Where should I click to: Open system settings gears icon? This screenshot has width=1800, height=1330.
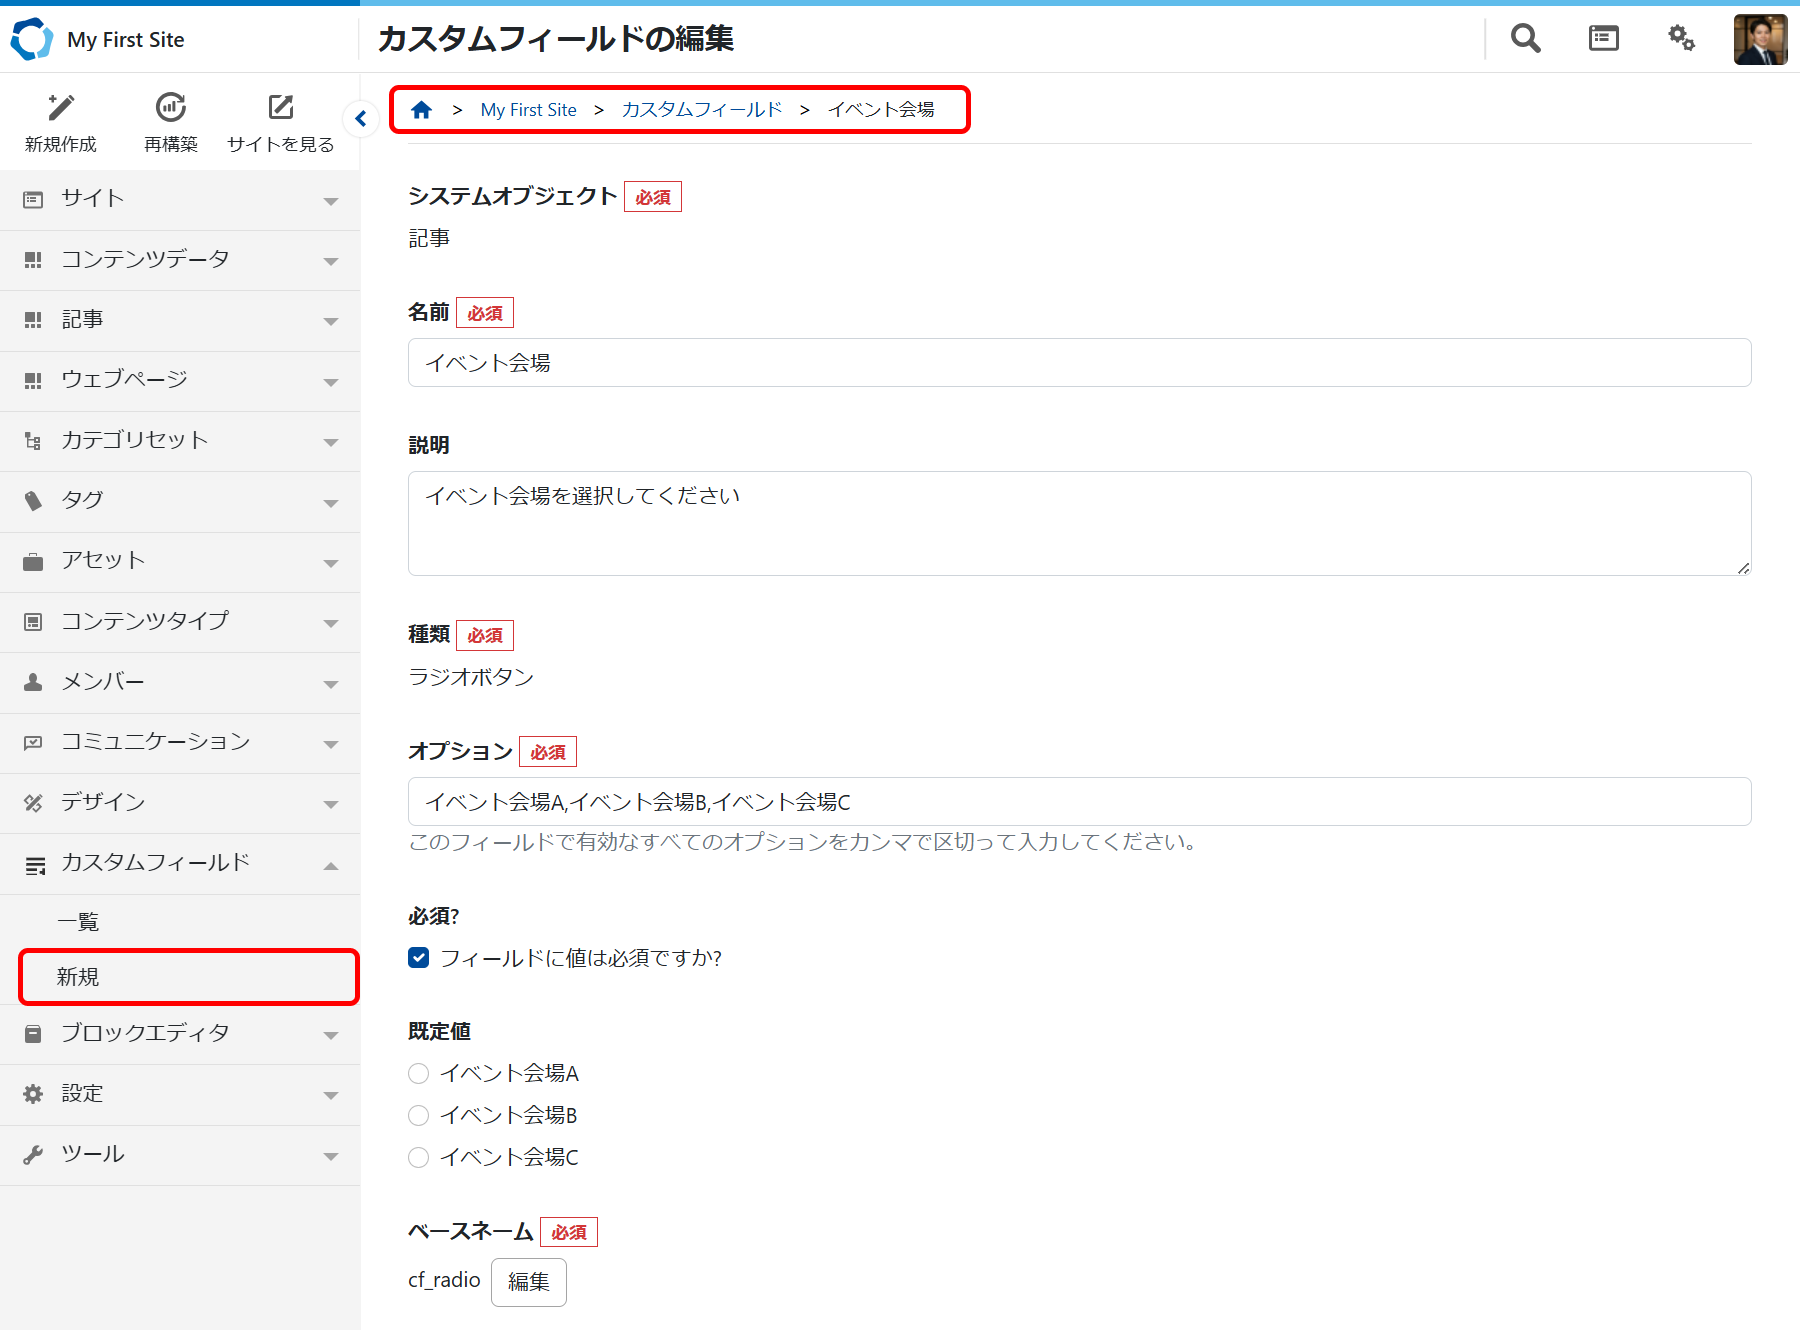(1681, 39)
